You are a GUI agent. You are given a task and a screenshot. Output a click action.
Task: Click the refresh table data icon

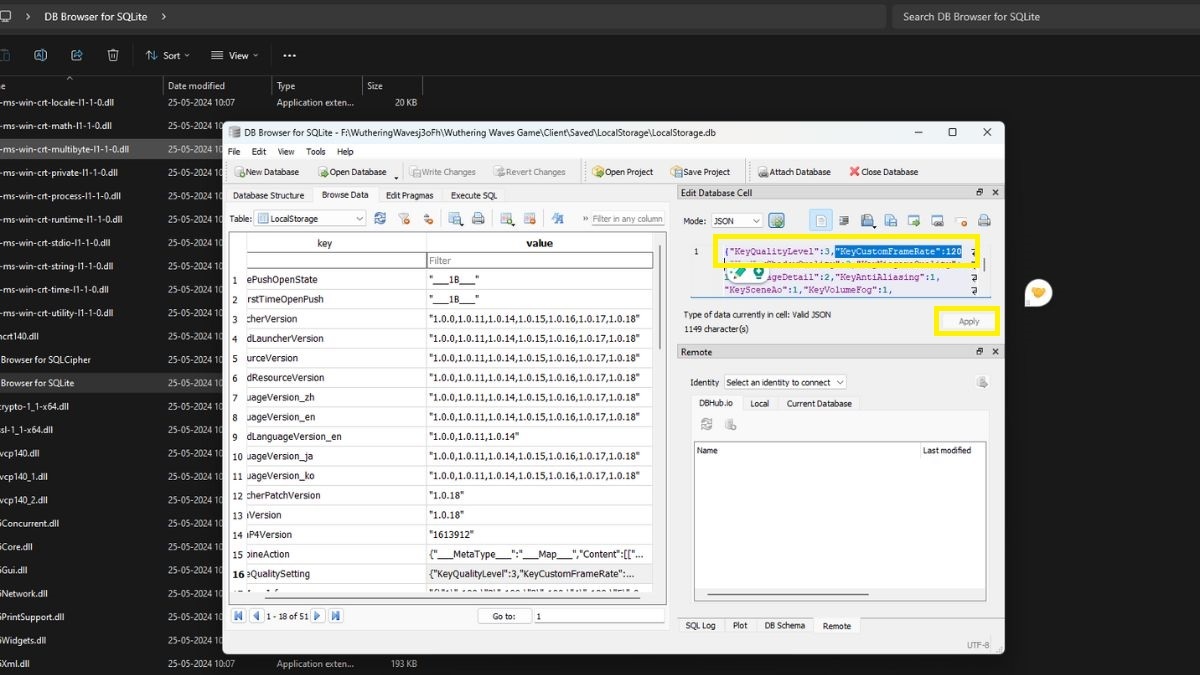[x=380, y=218]
